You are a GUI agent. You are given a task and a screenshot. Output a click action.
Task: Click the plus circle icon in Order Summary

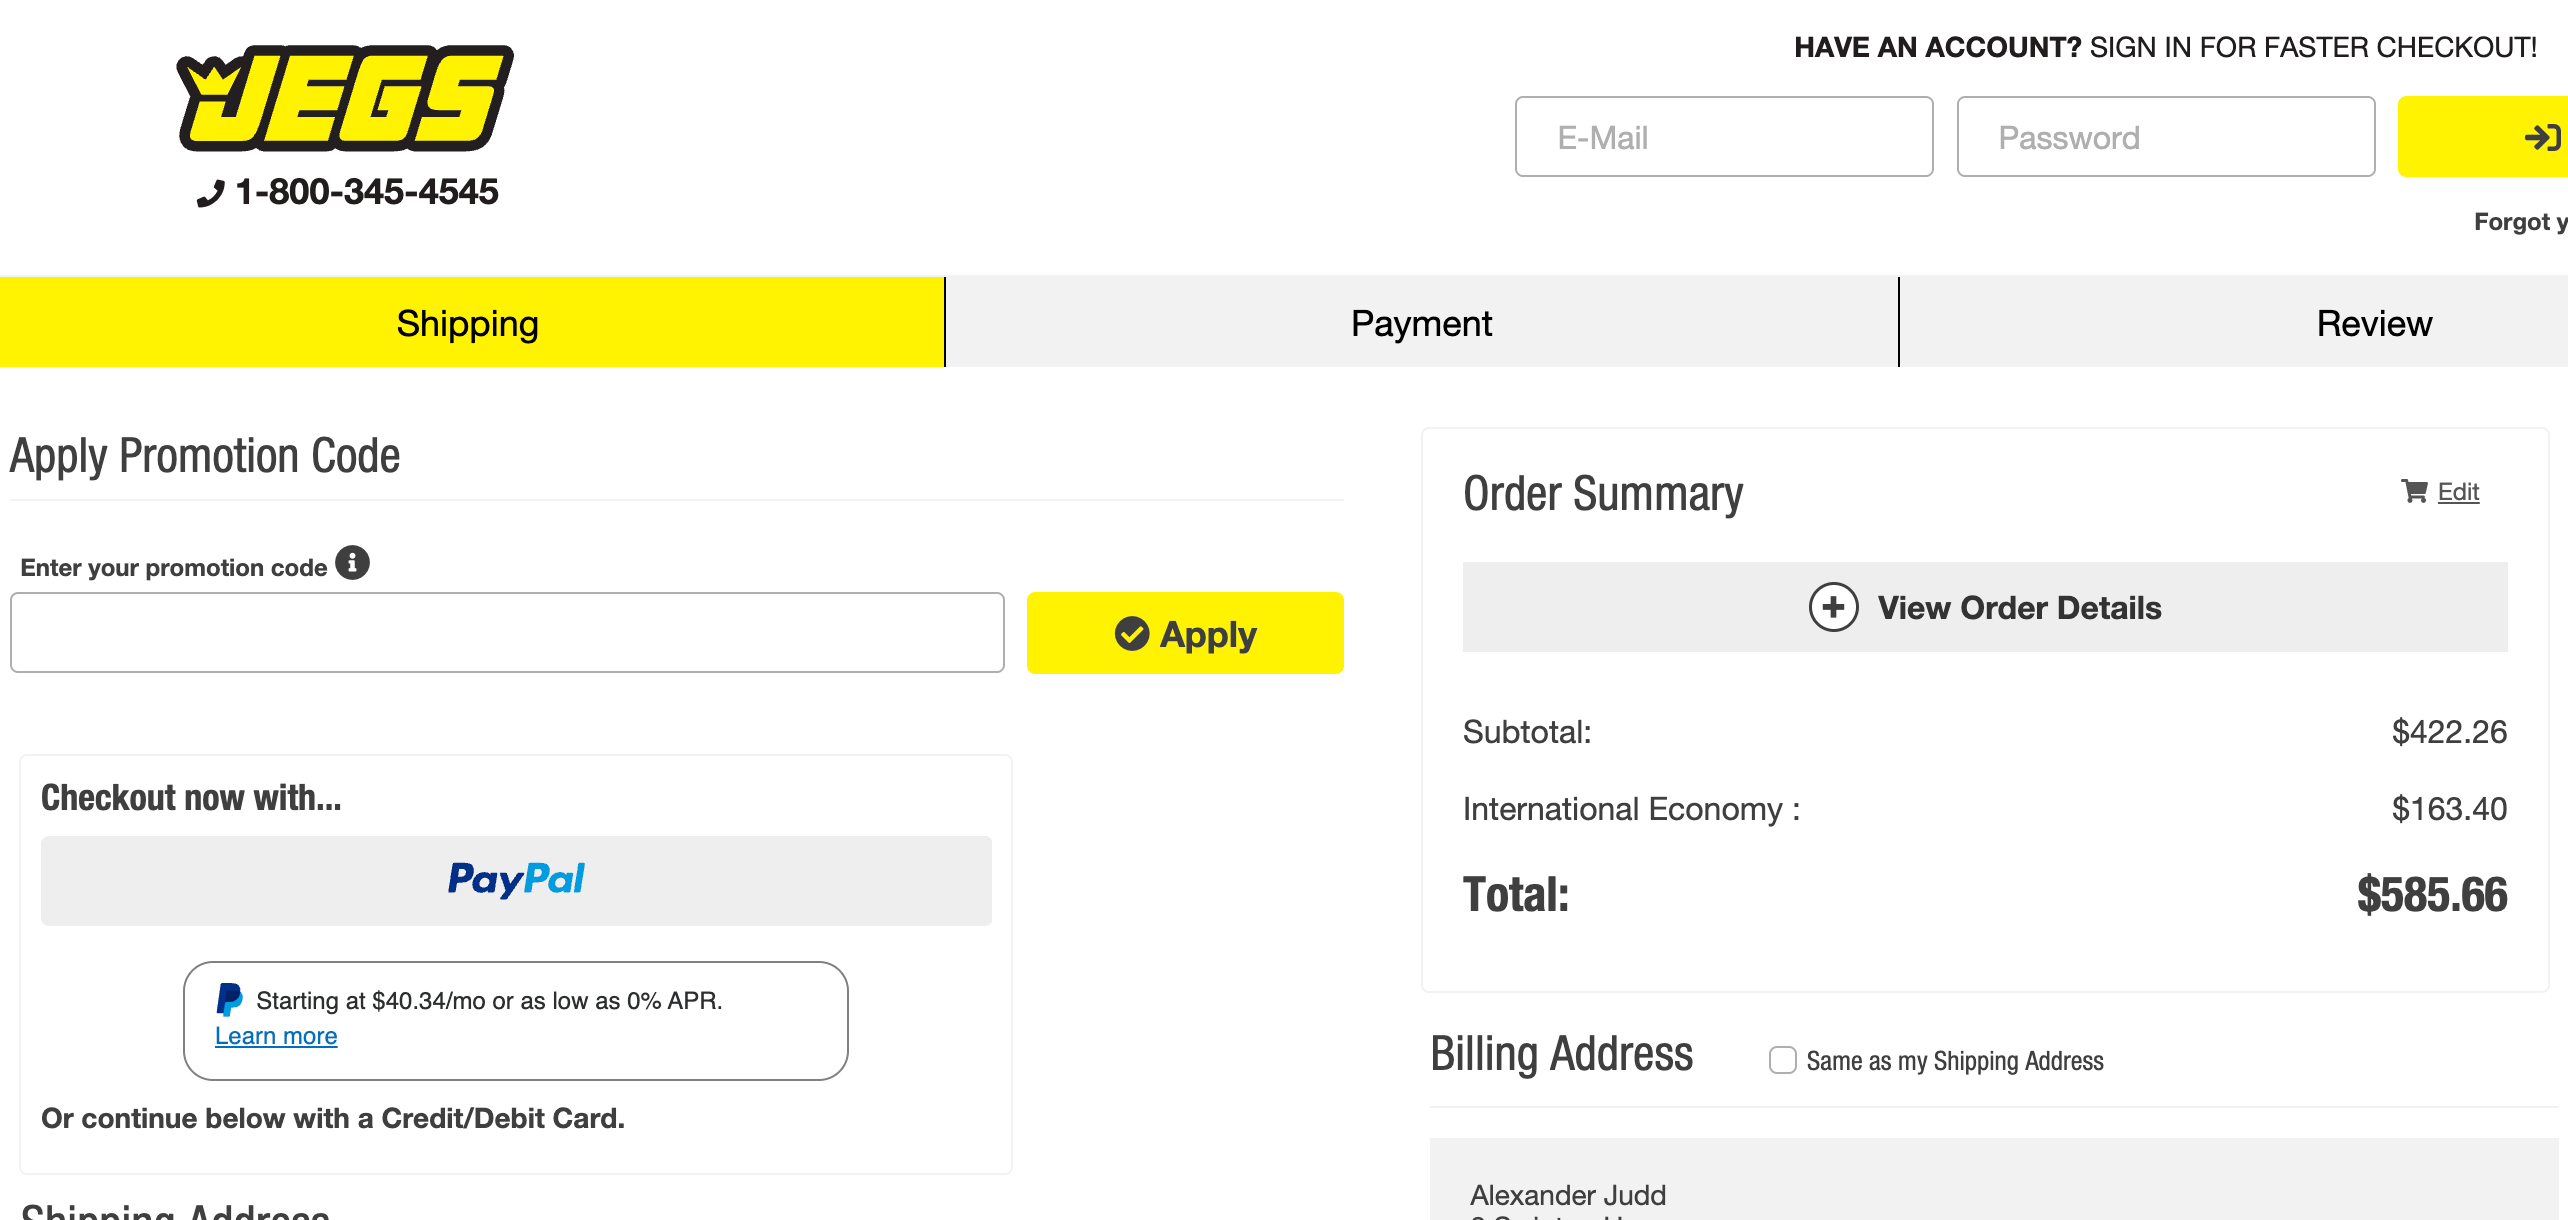[x=1833, y=607]
